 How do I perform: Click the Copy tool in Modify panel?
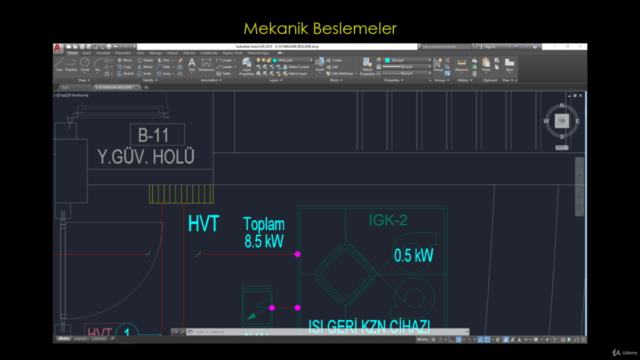(x=124, y=67)
